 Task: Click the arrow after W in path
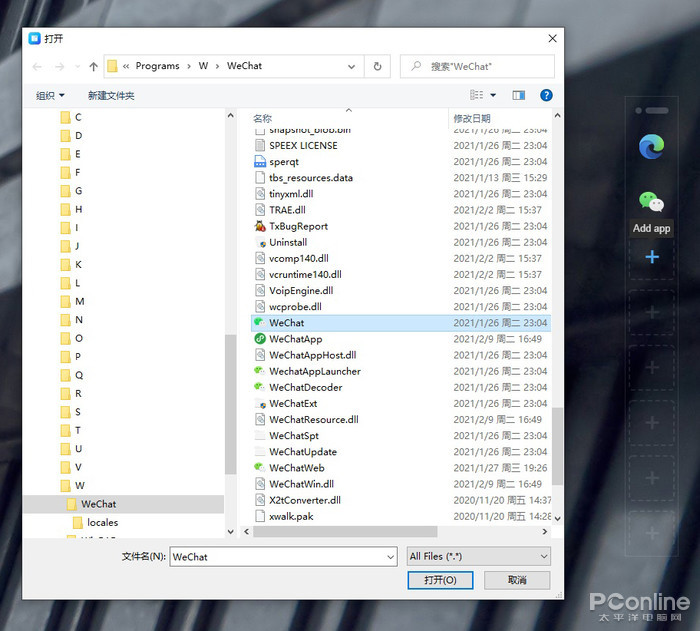(x=217, y=67)
